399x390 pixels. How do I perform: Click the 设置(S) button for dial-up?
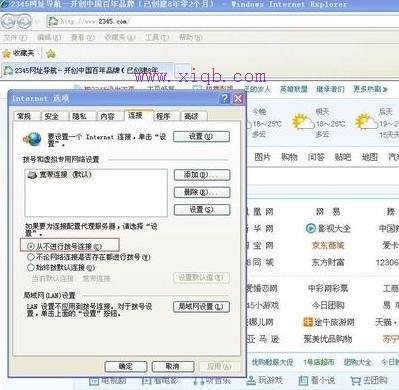tap(202, 210)
